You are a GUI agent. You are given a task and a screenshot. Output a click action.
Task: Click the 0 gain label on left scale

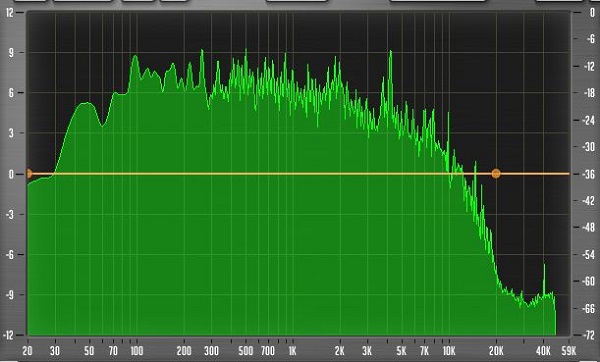tap(10, 174)
